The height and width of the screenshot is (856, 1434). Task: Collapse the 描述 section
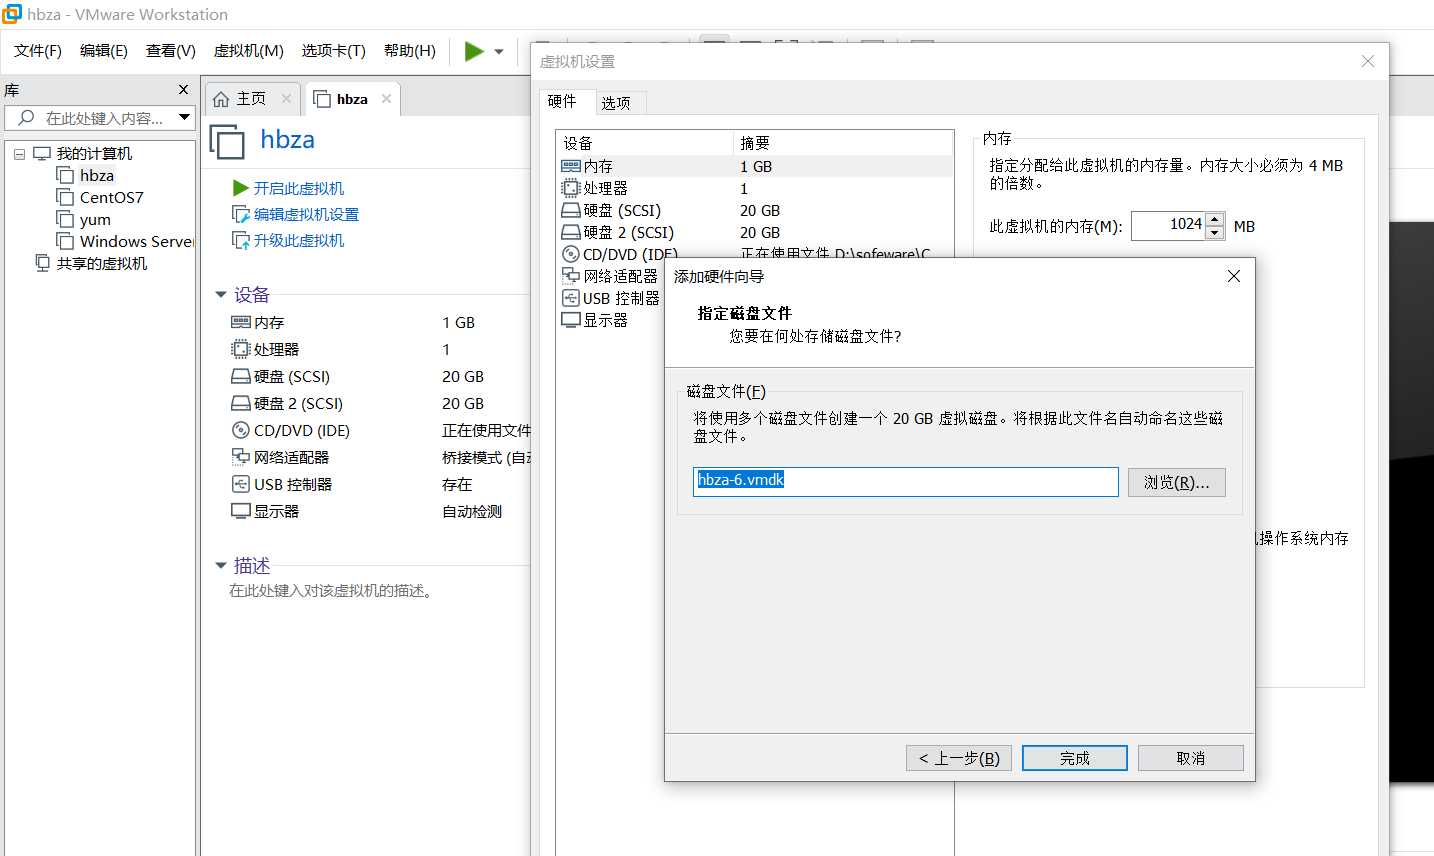point(221,566)
